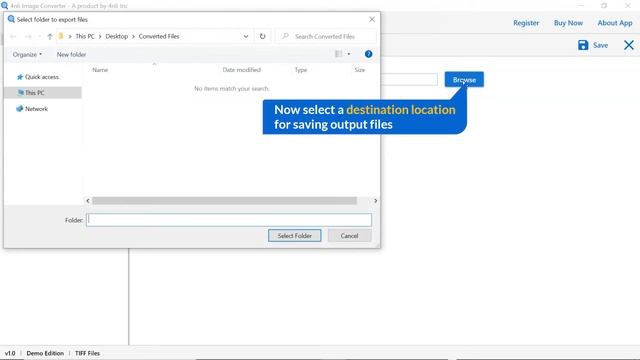Close the export panel with the X icon
This screenshot has height=360, width=640.
click(629, 45)
